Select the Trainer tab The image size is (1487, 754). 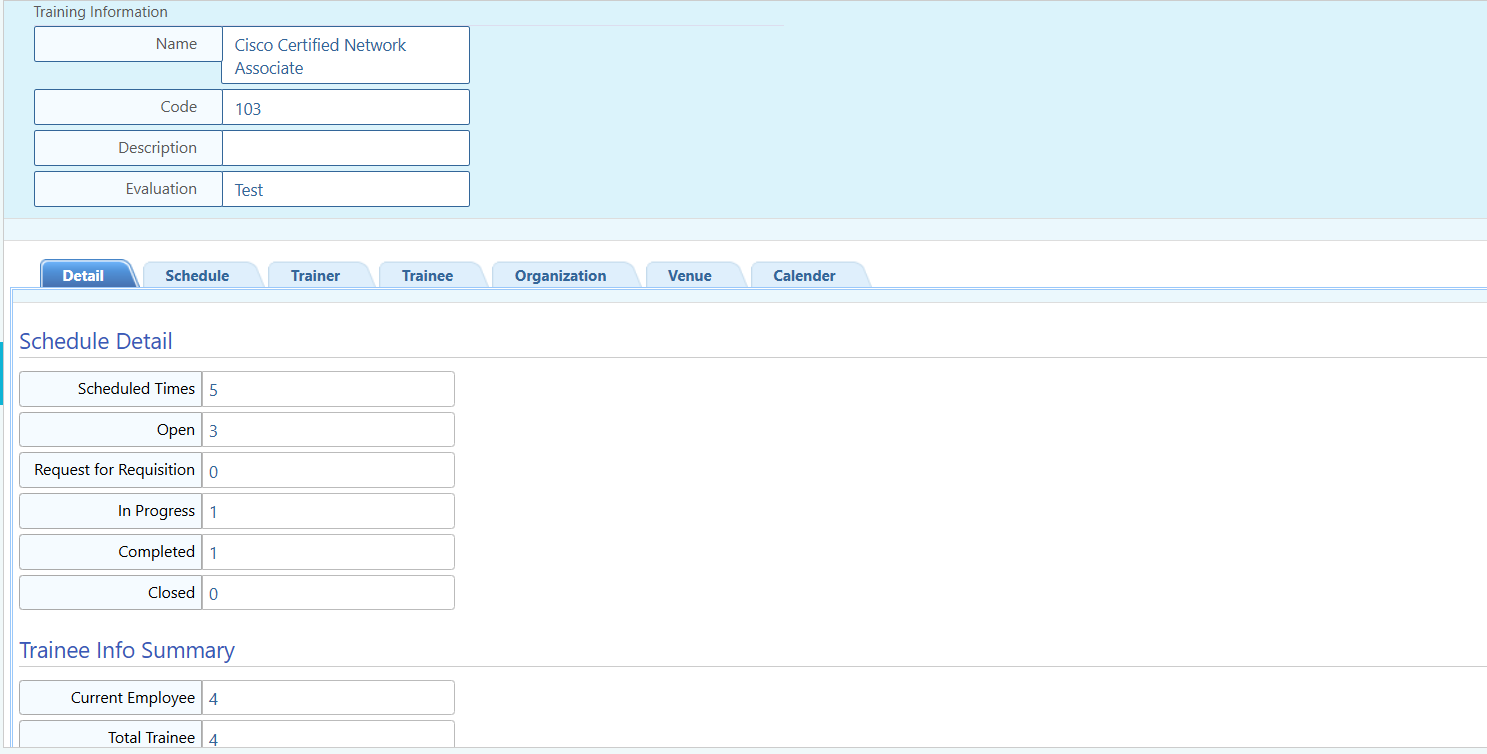point(315,276)
